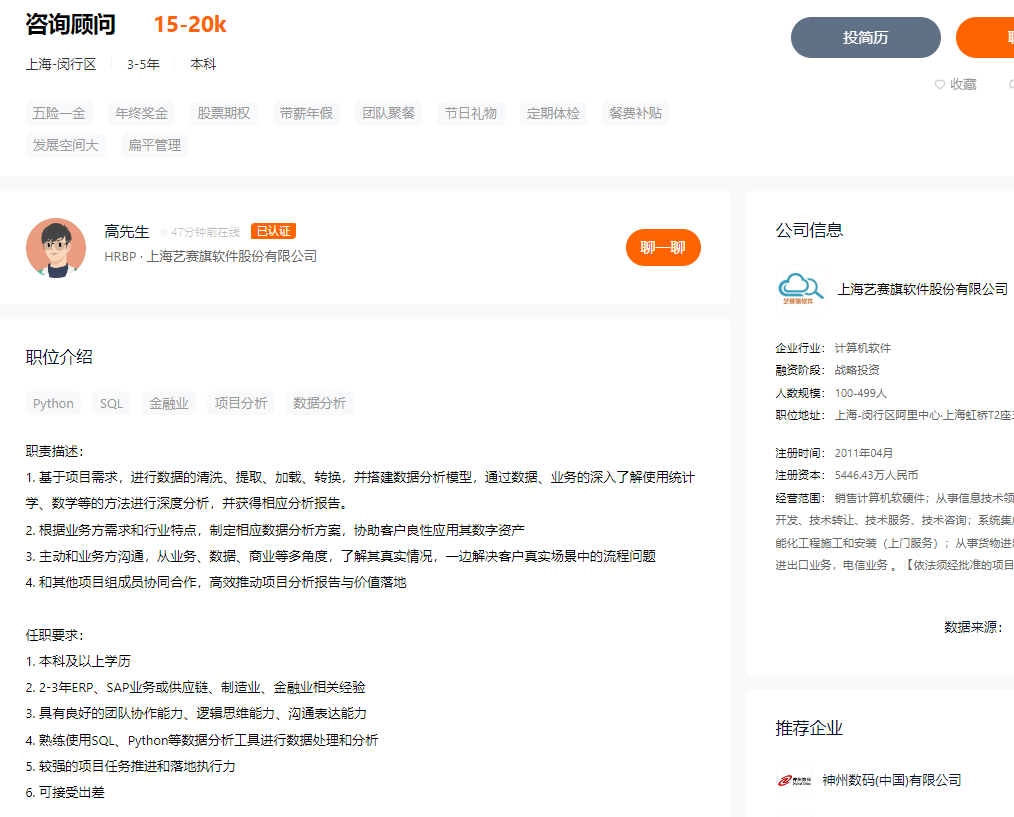Click the 金融业 skill tag
Viewport: 1014px width, 817px height.
pyautogui.click(x=169, y=403)
